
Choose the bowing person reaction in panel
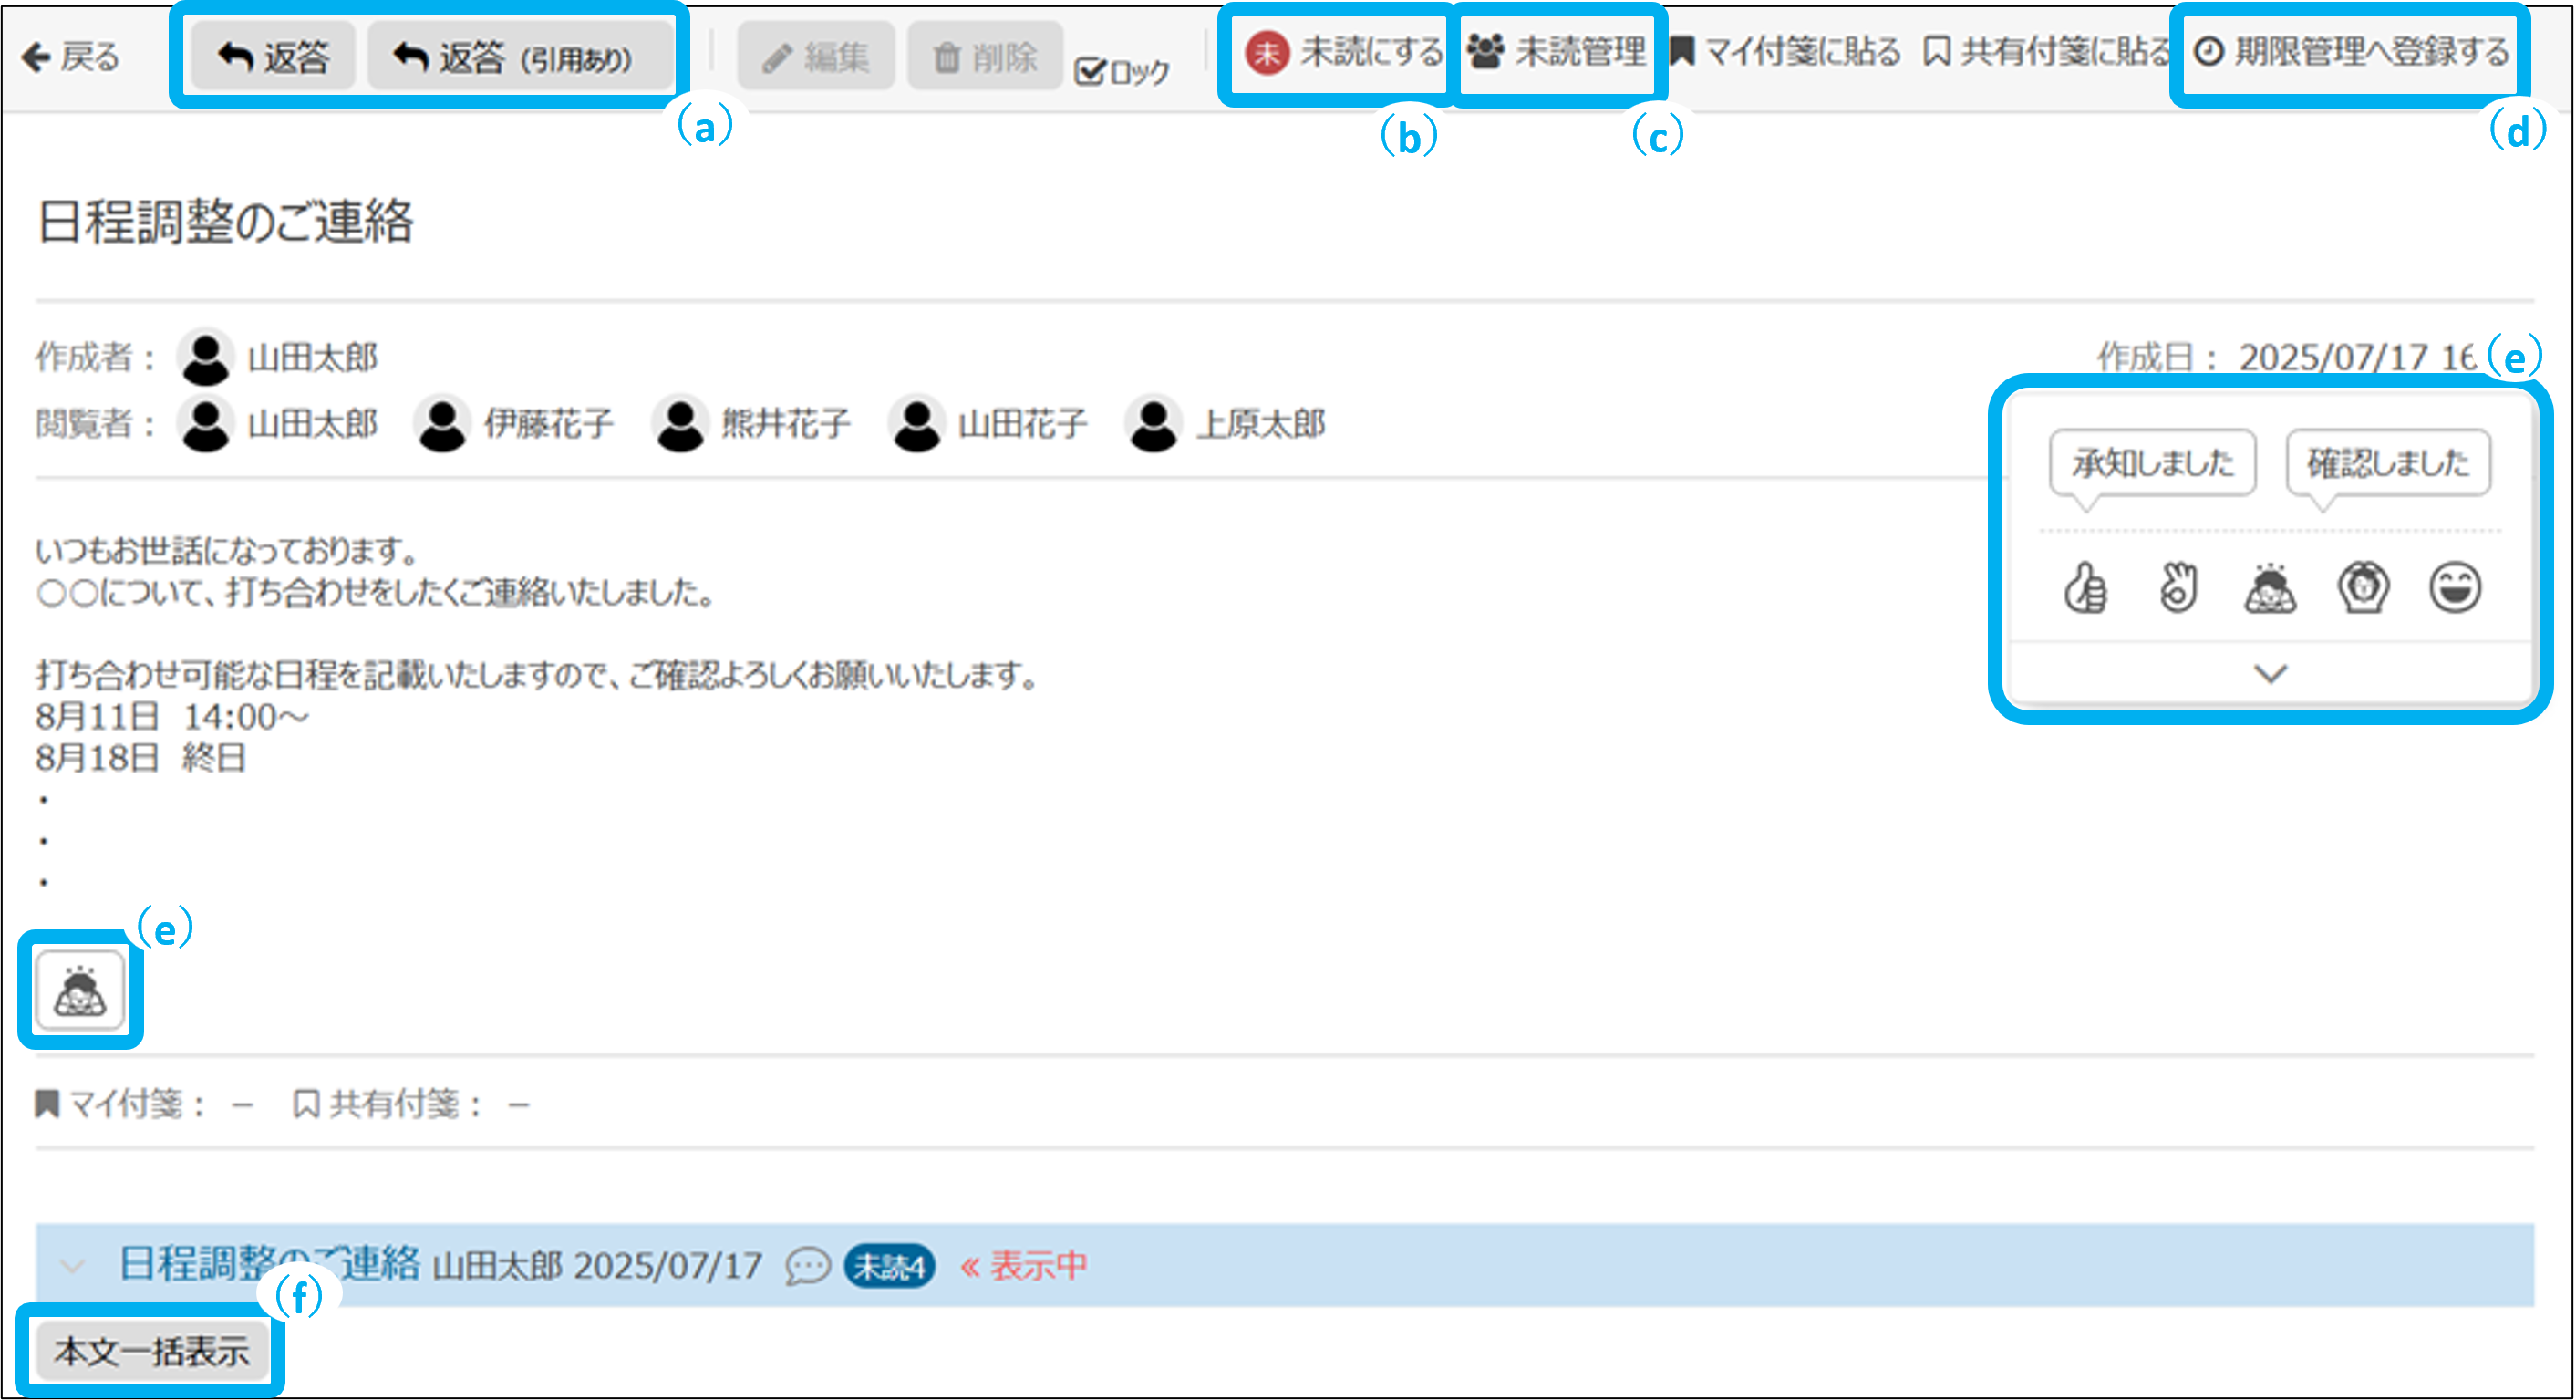click(2270, 588)
